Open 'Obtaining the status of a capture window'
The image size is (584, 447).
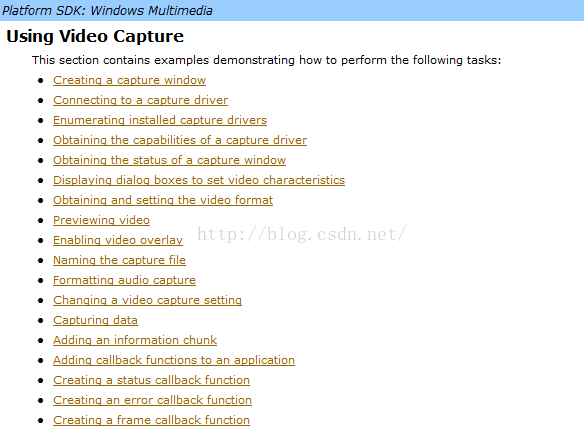point(169,160)
